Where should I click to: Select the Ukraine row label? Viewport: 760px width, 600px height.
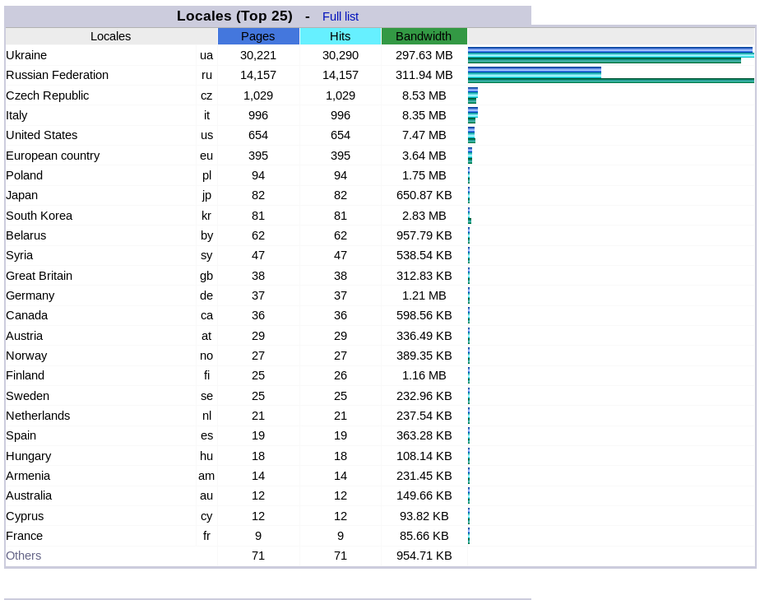coord(27,55)
